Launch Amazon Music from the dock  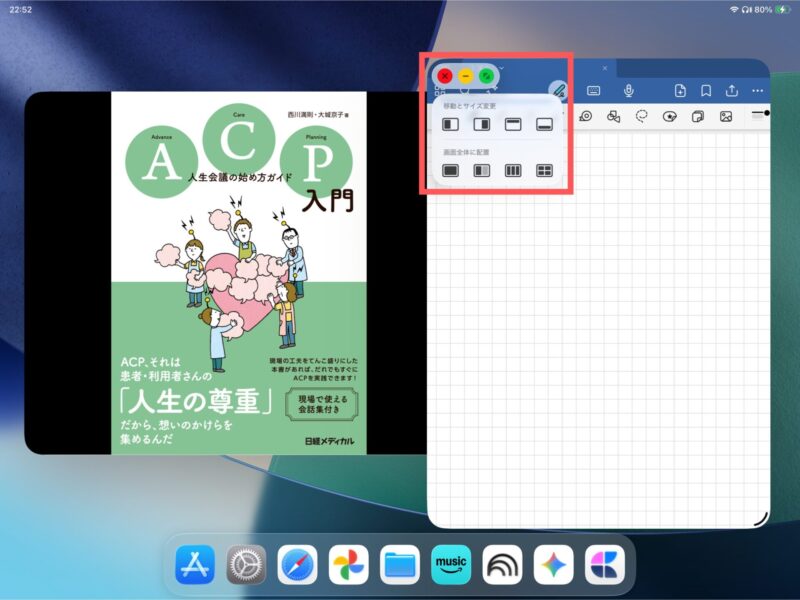(451, 564)
